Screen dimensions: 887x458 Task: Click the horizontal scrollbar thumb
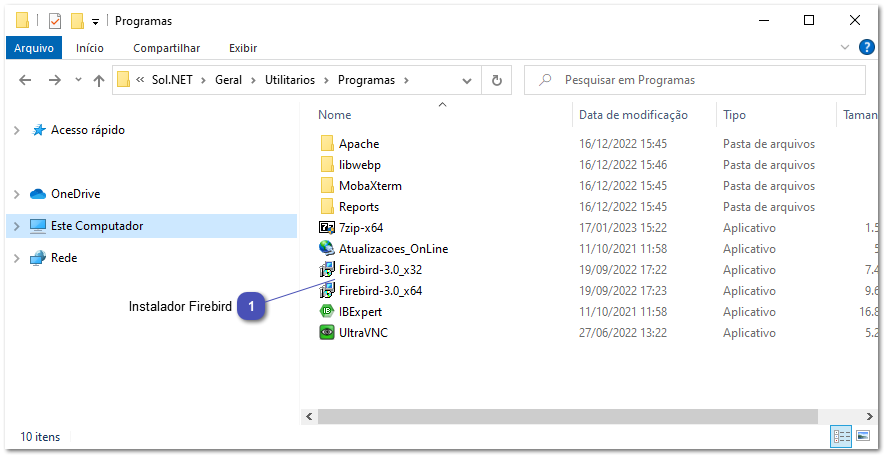pyautogui.click(x=567, y=417)
